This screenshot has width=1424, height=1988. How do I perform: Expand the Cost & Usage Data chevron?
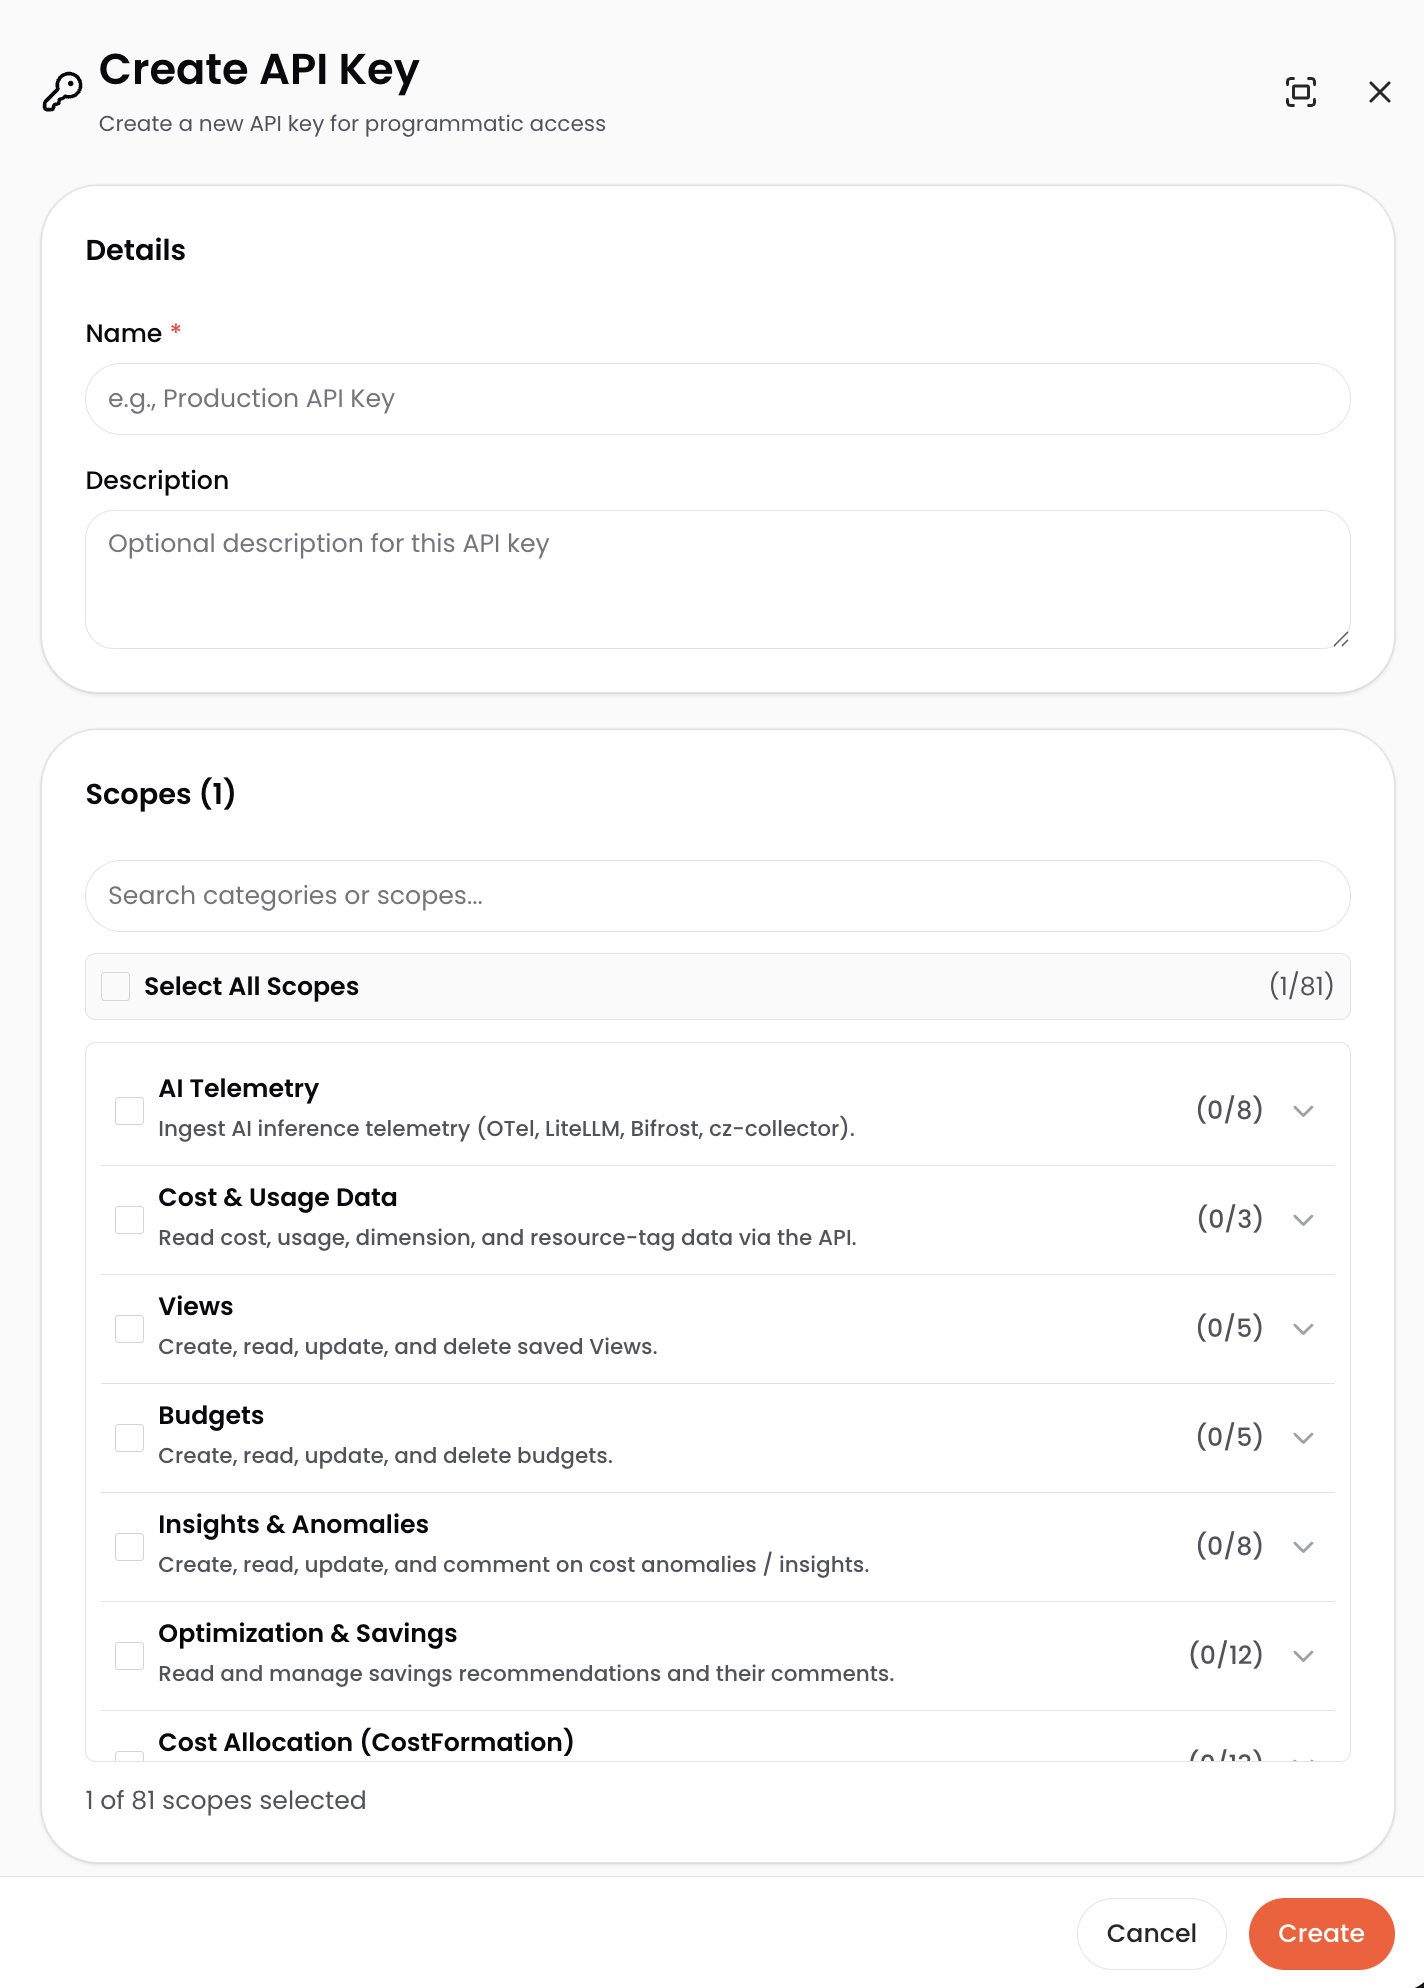[x=1303, y=1219]
